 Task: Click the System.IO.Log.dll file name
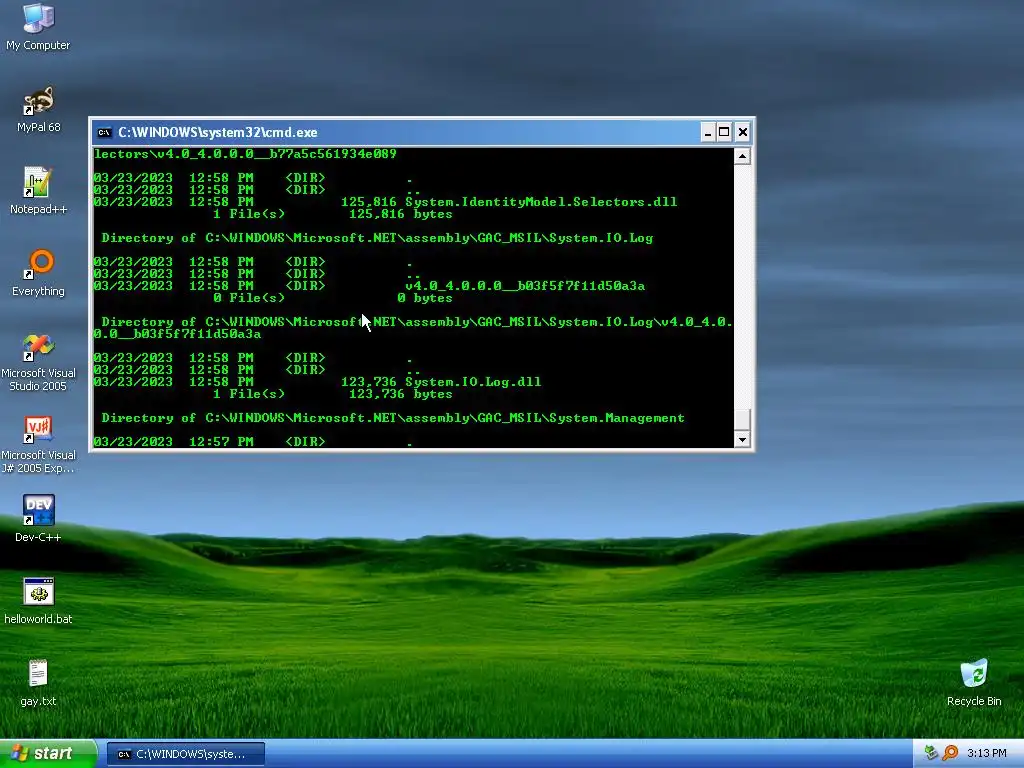[x=473, y=381]
